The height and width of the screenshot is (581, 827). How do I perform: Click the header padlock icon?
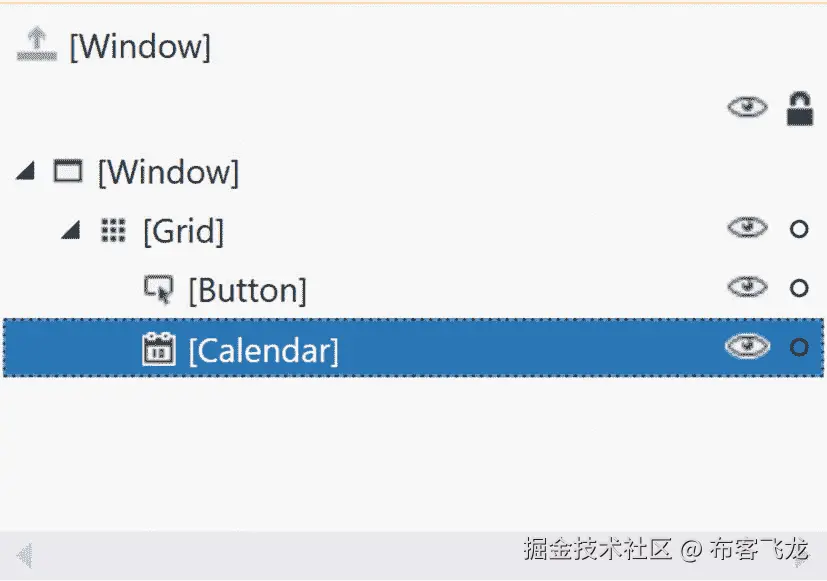click(799, 108)
